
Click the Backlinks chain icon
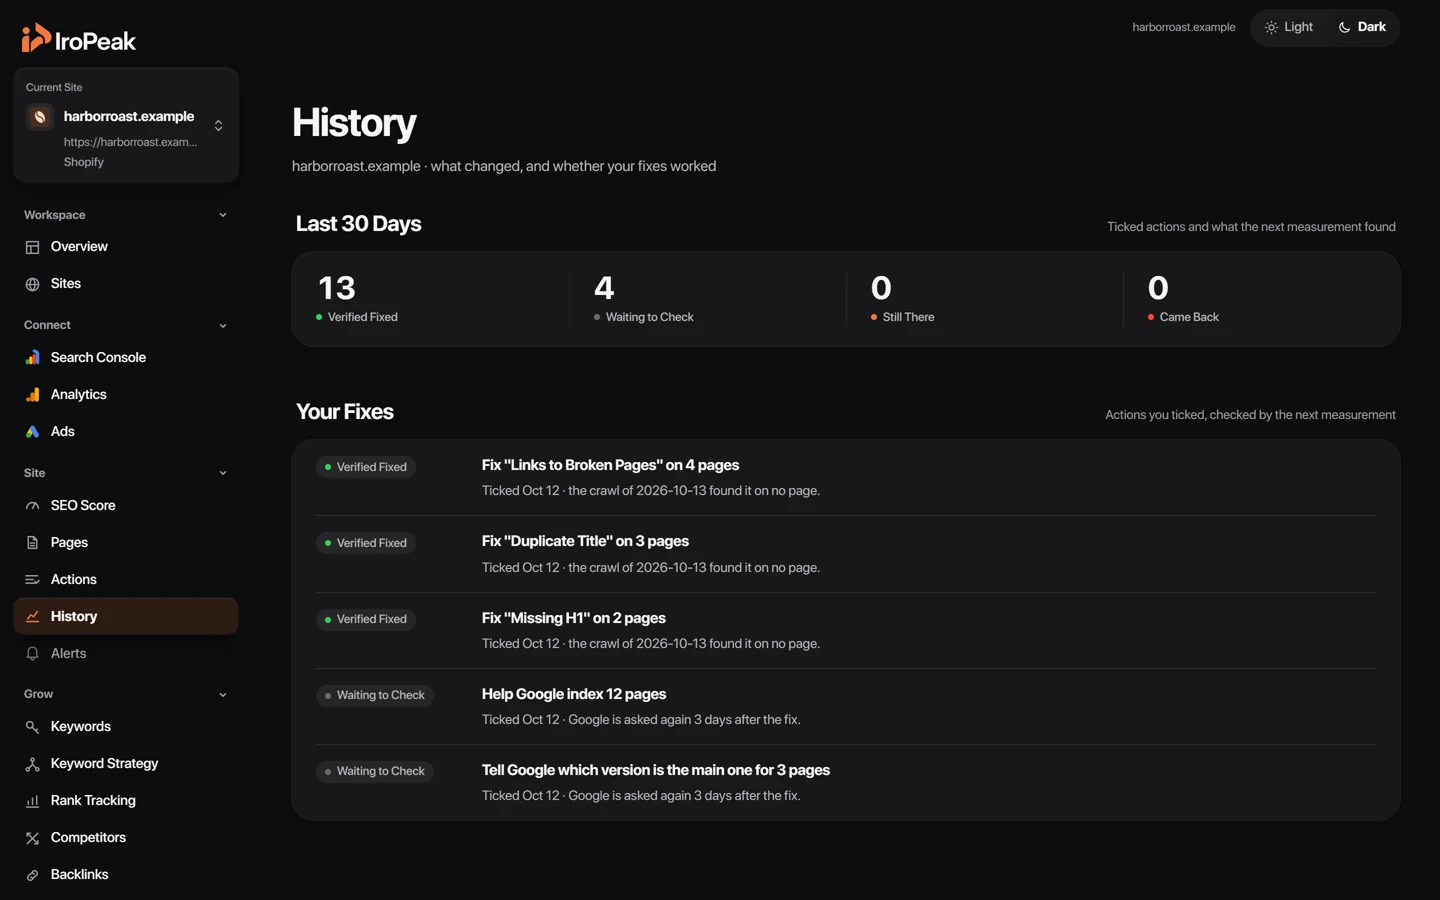tap(32, 875)
